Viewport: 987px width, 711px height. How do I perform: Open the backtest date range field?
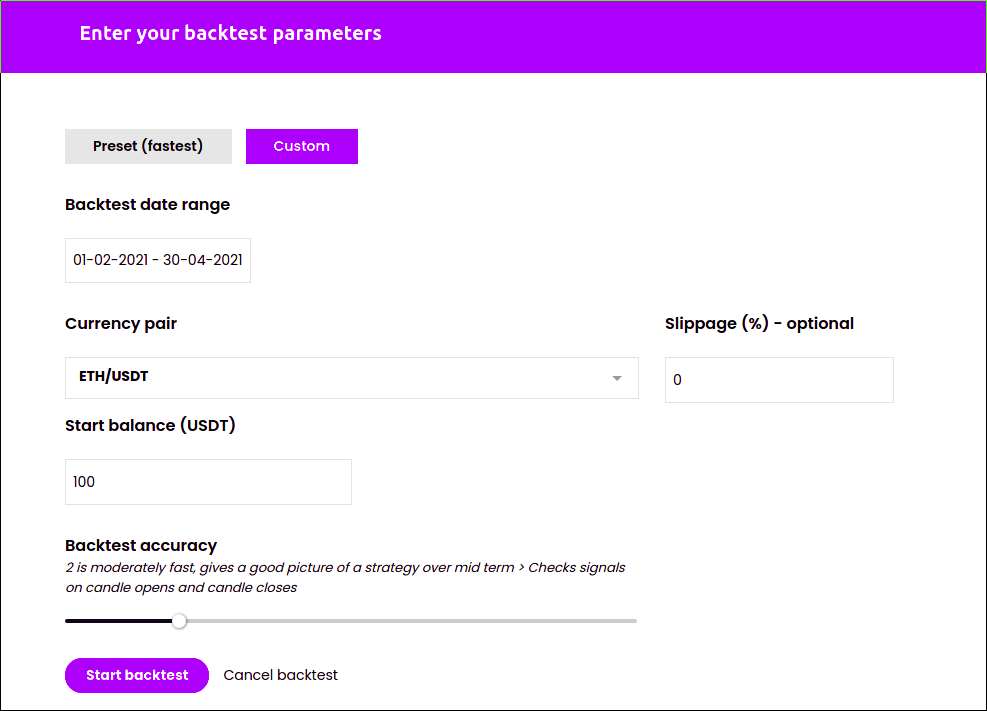tap(158, 260)
